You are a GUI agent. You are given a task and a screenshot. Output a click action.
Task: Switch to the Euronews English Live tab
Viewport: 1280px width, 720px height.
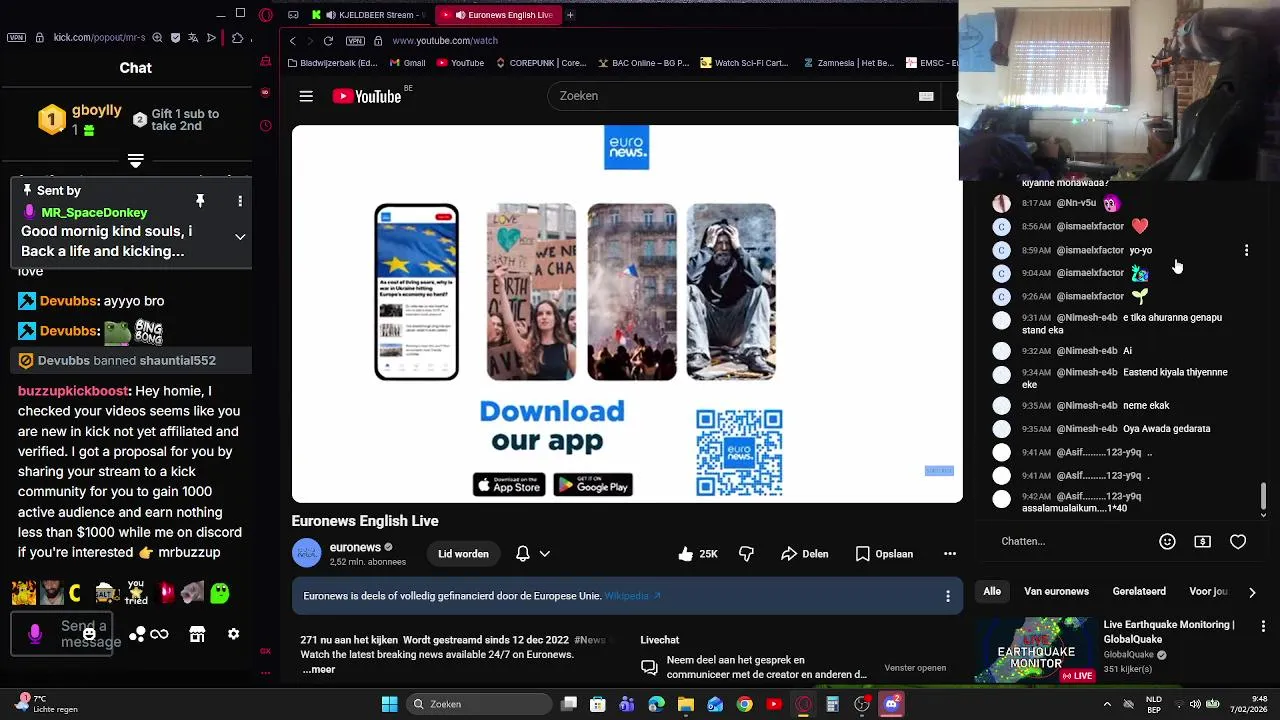[x=497, y=15]
